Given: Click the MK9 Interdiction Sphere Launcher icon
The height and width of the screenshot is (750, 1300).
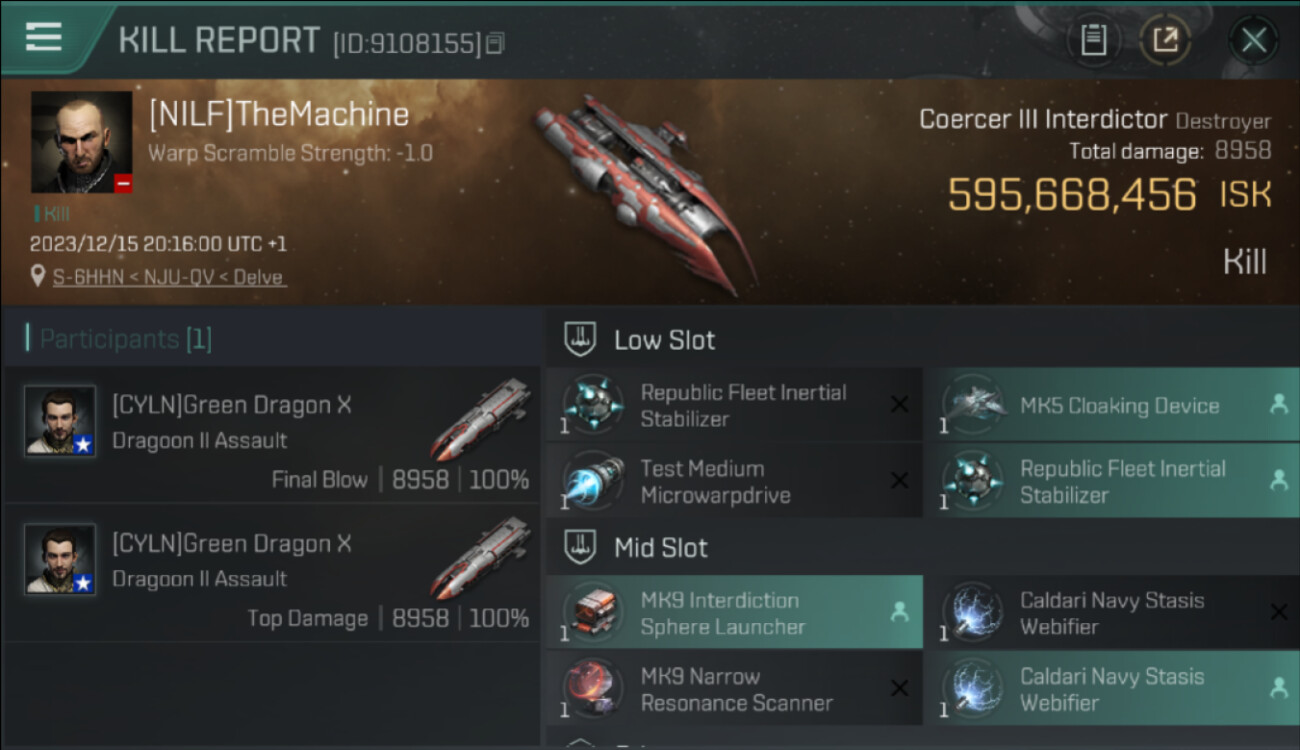Looking at the screenshot, I should point(591,612).
